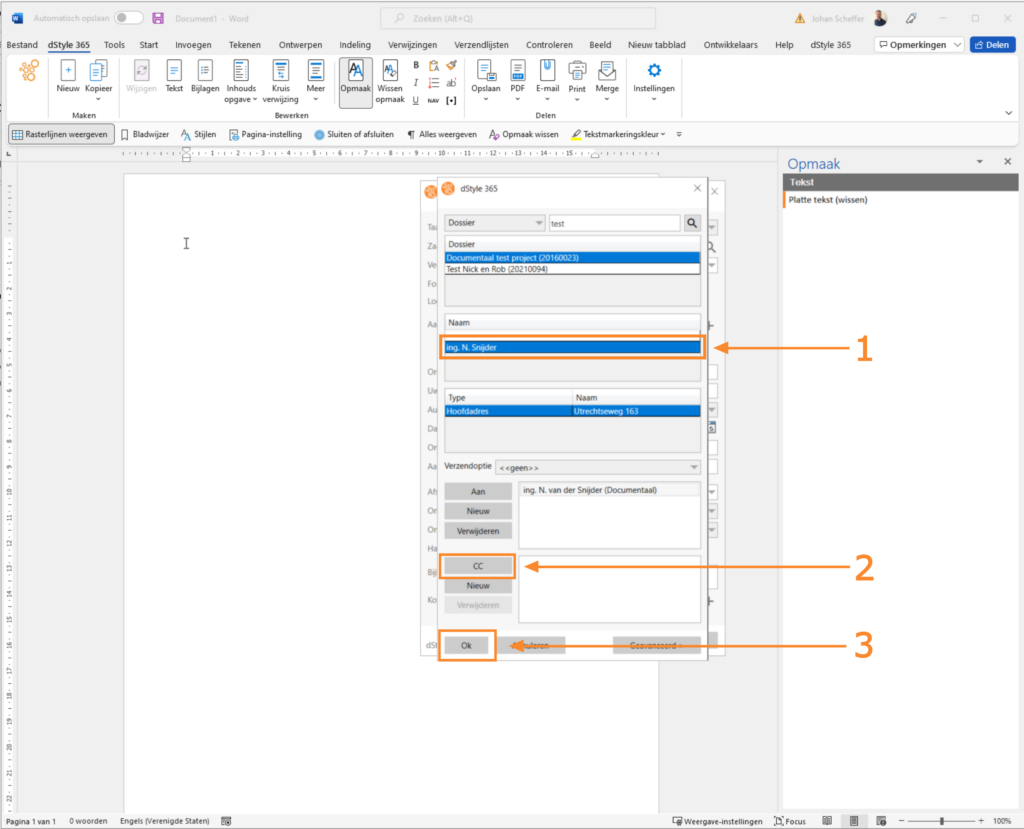
Task: Click Weergave-instellingen in status bar
Action: 717,821
